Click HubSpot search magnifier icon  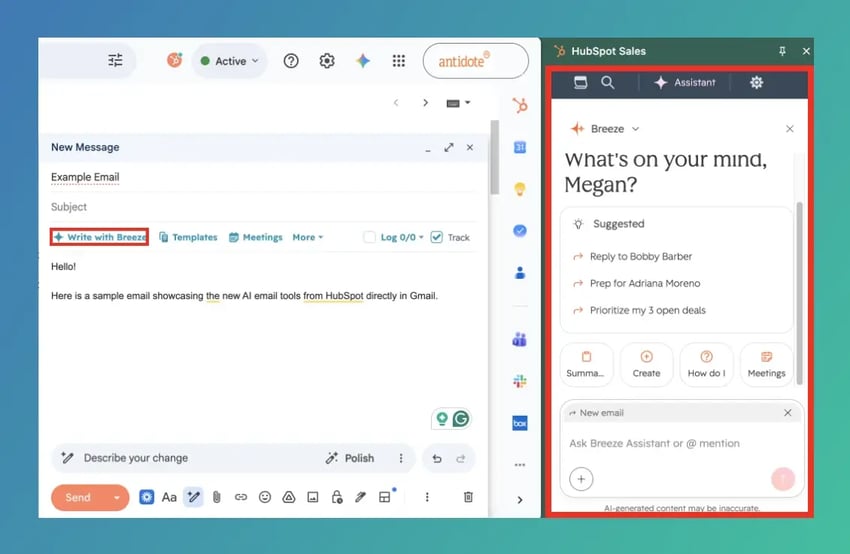(x=608, y=82)
